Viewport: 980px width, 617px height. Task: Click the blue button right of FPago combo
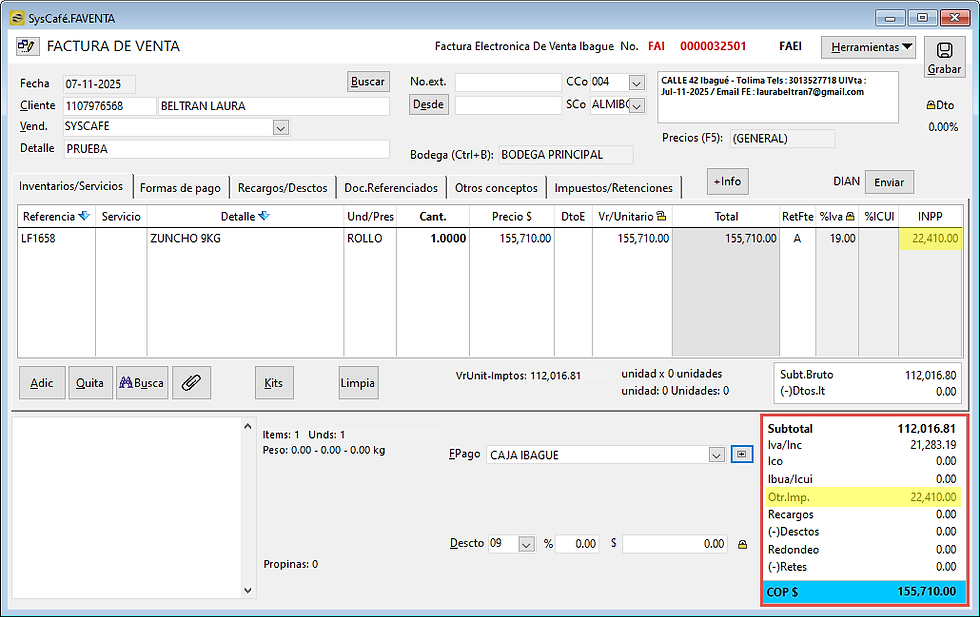click(x=741, y=454)
